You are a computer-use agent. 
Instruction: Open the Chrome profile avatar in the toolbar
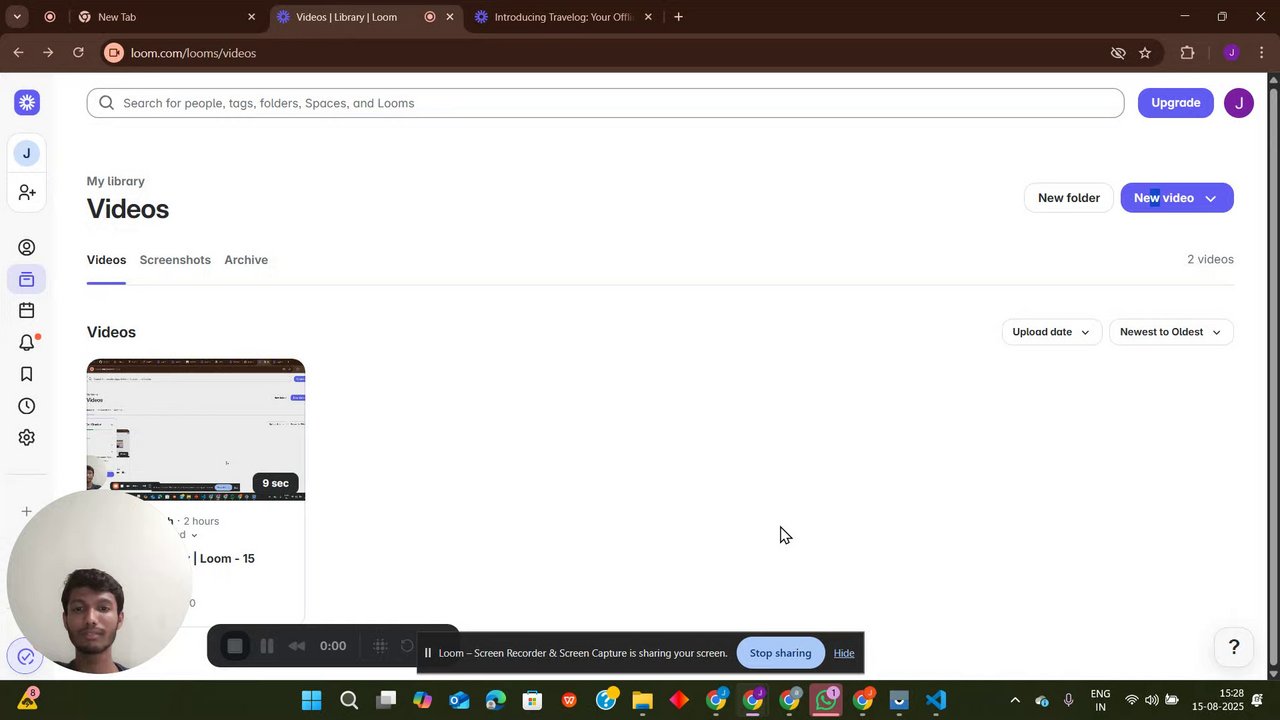(1231, 53)
